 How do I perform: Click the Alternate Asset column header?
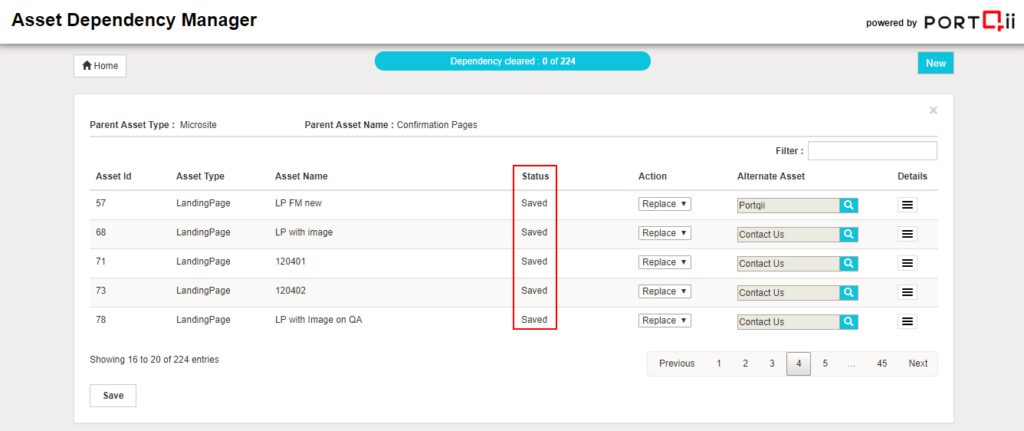[x=771, y=176]
